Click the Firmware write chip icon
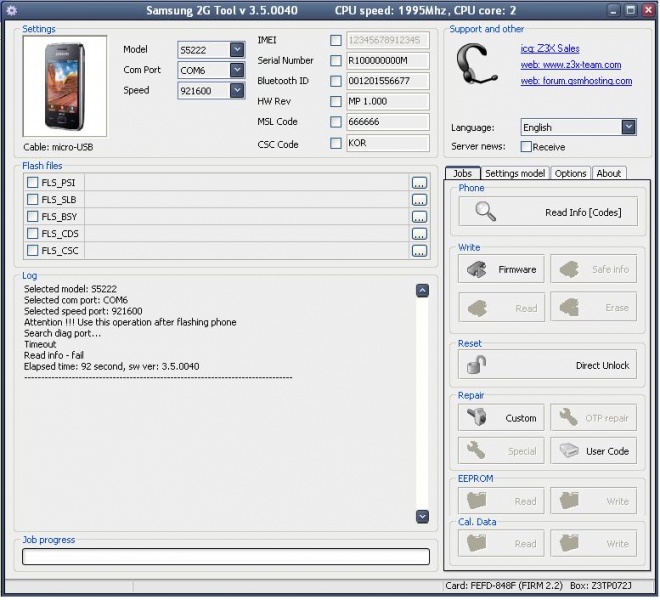Viewport: 660px width, 600px height. point(477,269)
